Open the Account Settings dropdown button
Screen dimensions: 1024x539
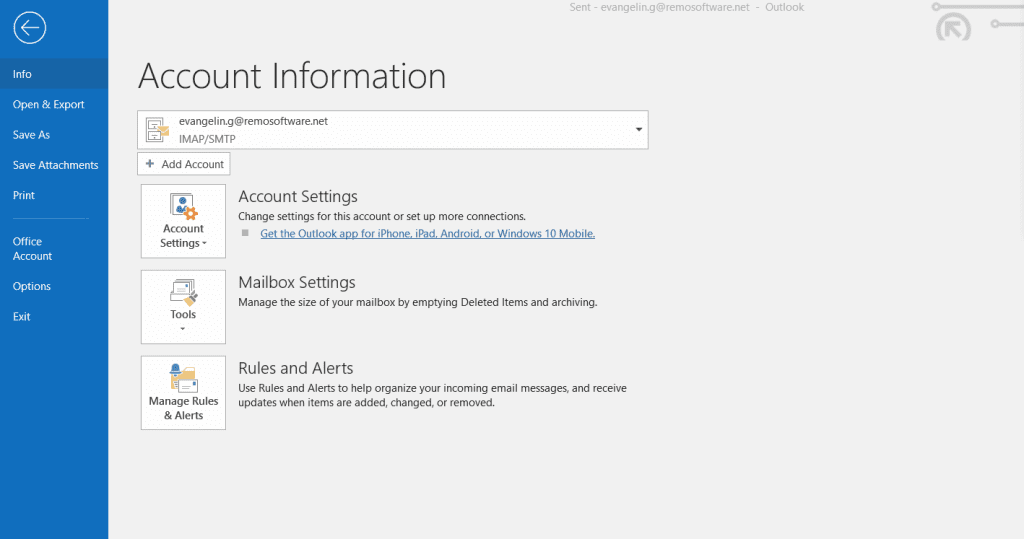[184, 221]
